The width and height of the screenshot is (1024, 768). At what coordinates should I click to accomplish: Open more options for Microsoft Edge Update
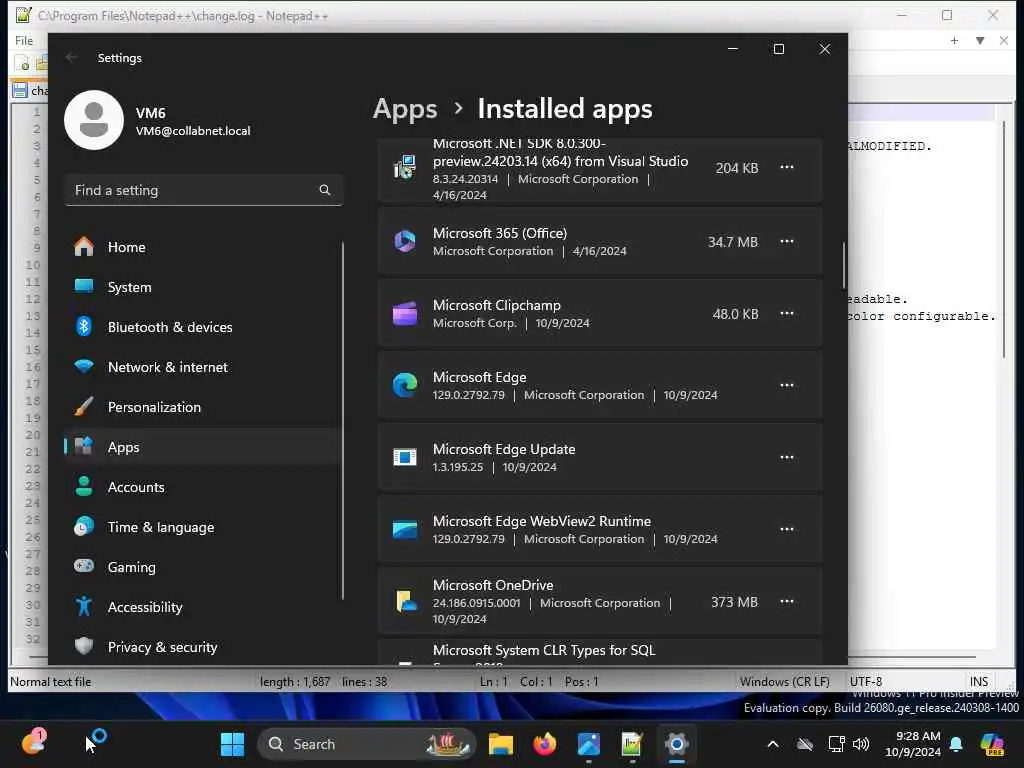787,457
